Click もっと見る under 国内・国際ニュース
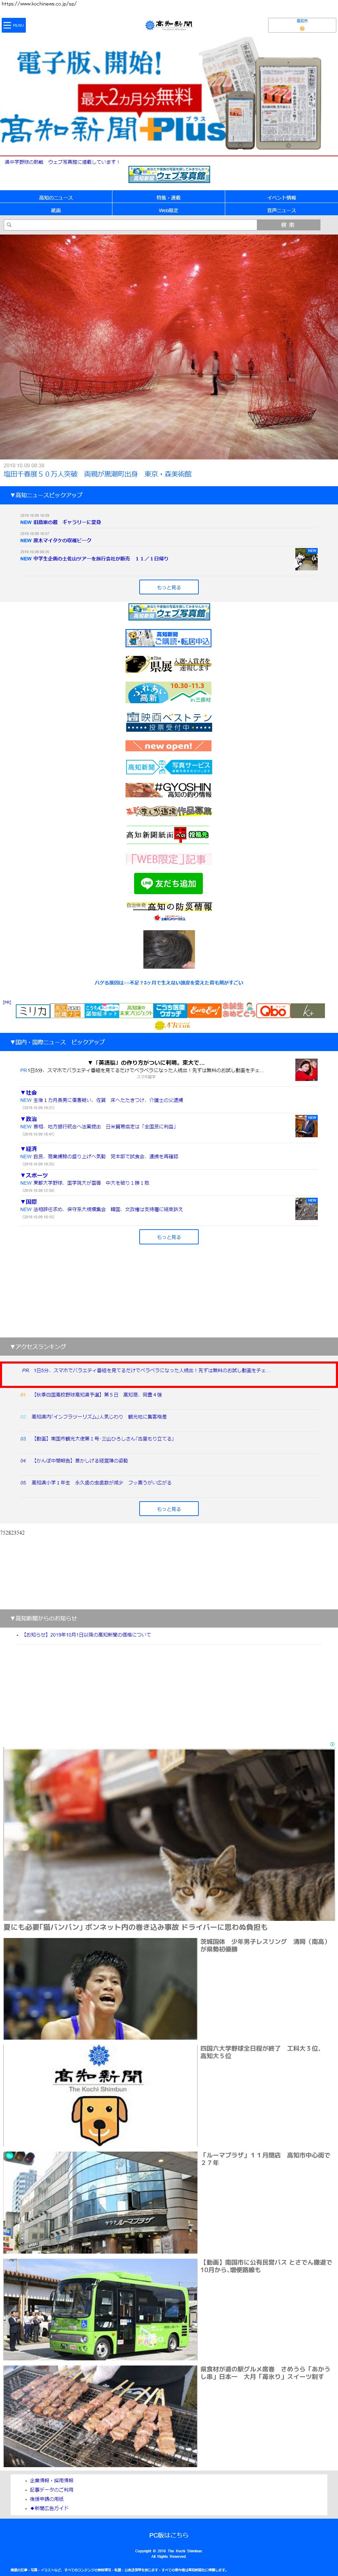Viewport: 338px width, 2576px height. pos(169,1237)
